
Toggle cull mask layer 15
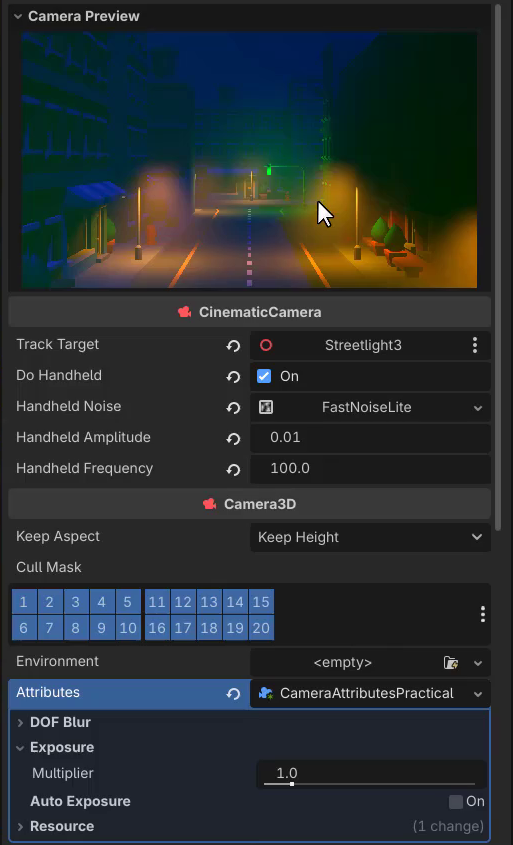coord(261,602)
